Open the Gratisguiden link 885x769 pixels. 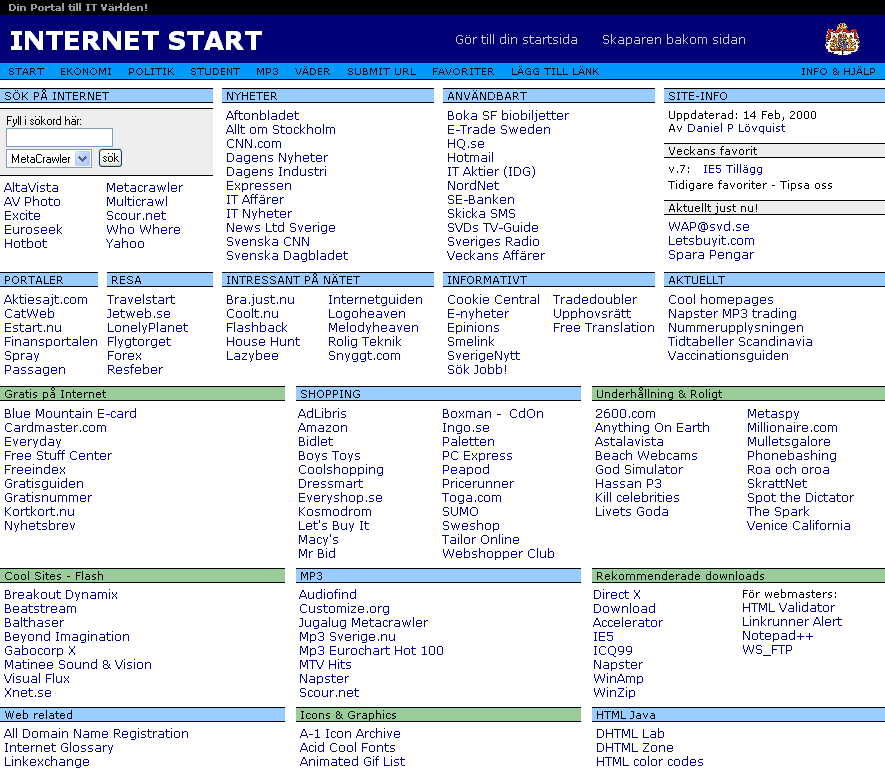pyautogui.click(x=44, y=484)
